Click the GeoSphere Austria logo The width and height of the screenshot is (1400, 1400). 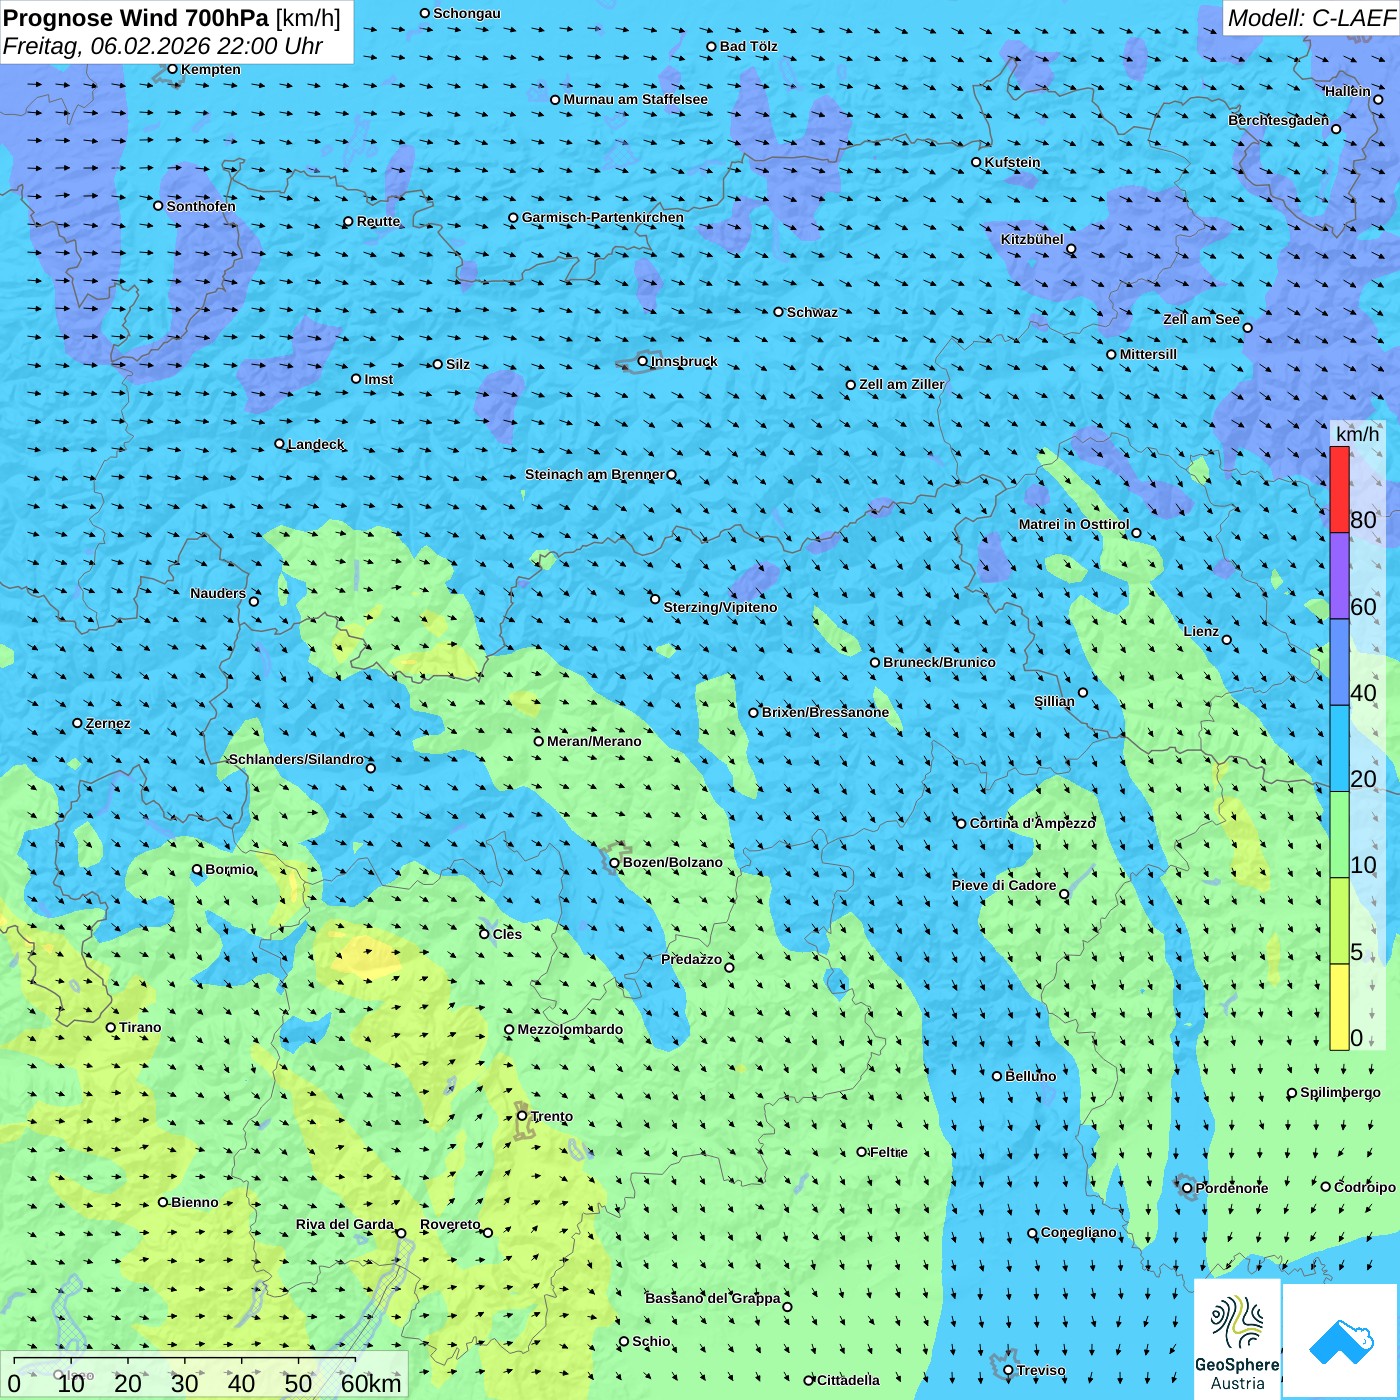point(1237,1338)
